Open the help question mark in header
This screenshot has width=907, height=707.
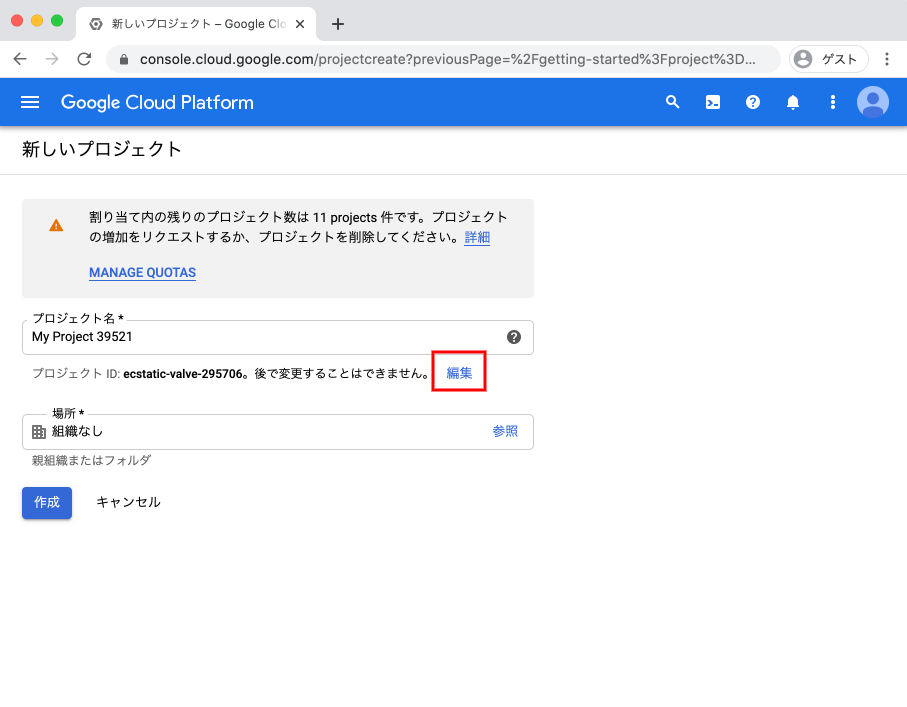point(753,102)
